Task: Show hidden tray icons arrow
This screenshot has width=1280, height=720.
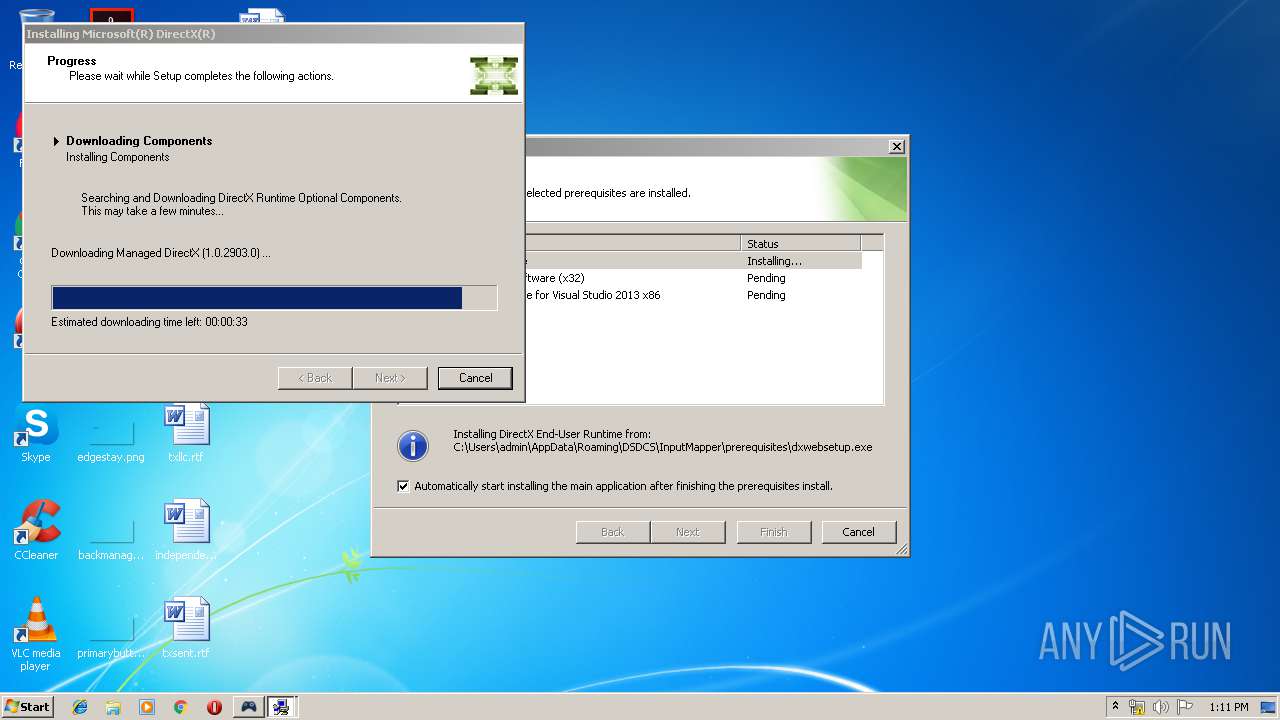Action: 1115,706
